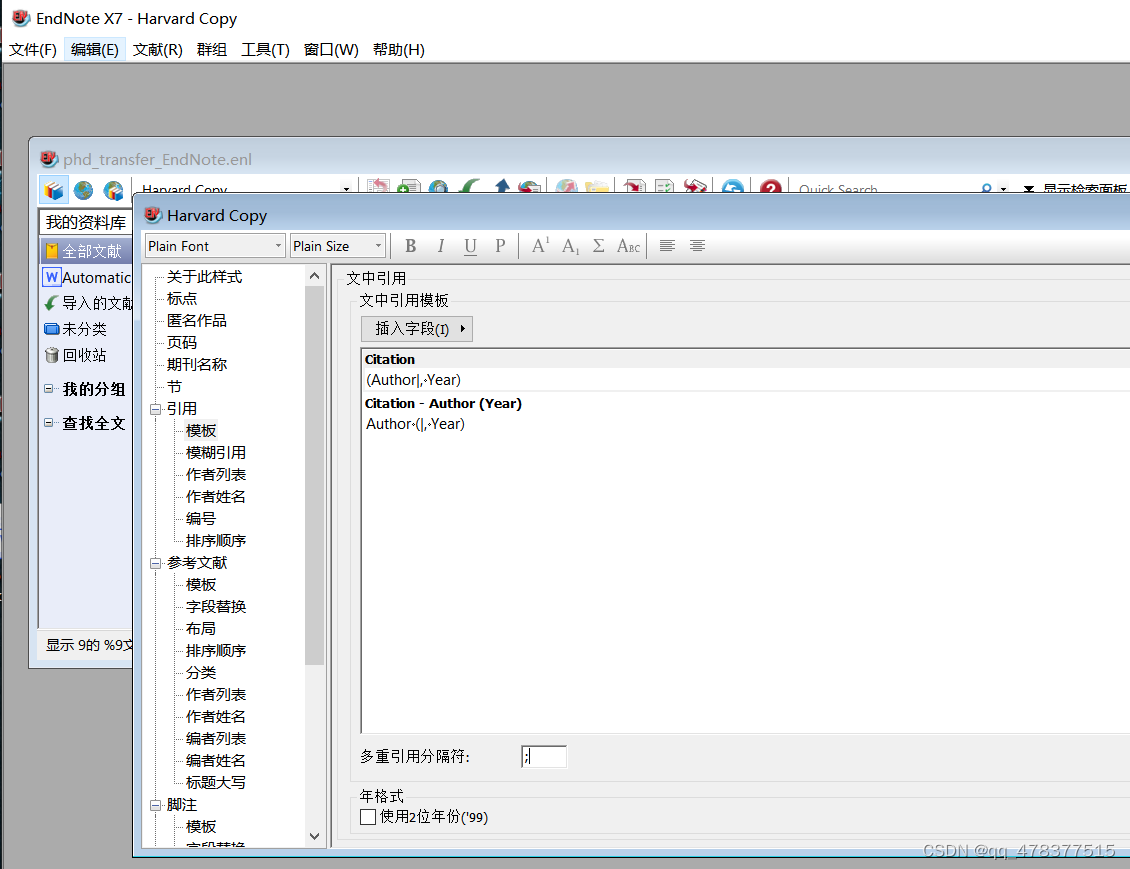Select 标点 in style tree
1130x869 pixels.
click(x=182, y=299)
